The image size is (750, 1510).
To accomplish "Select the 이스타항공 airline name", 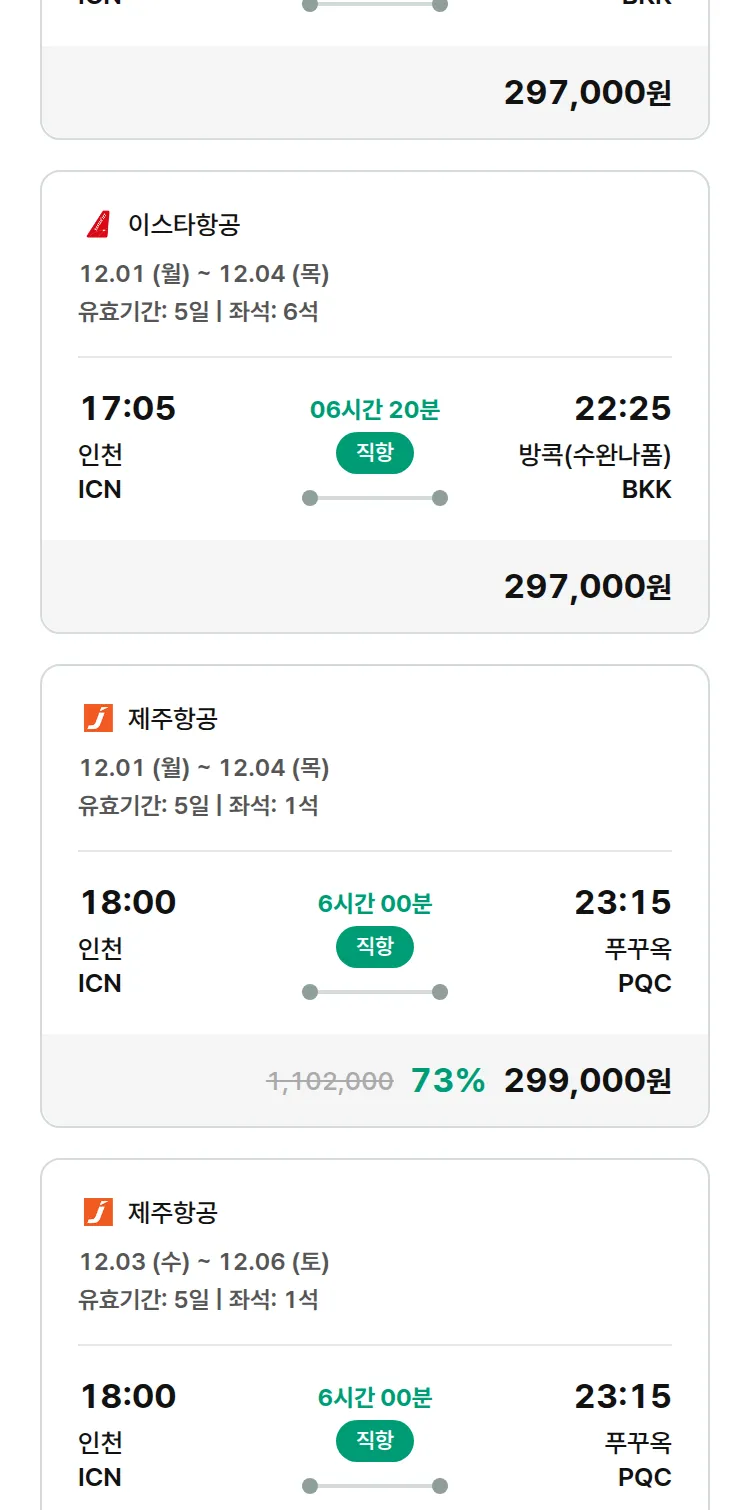I will pos(184,225).
